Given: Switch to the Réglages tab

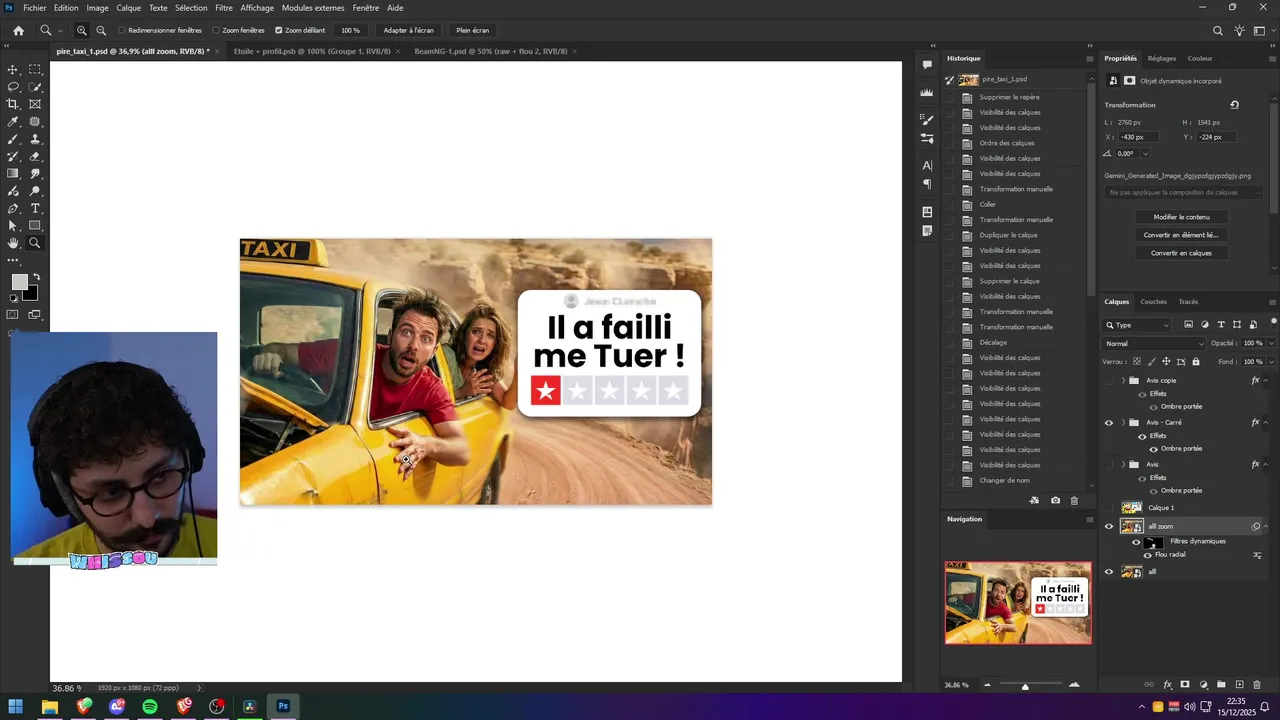Looking at the screenshot, I should (x=1162, y=59).
